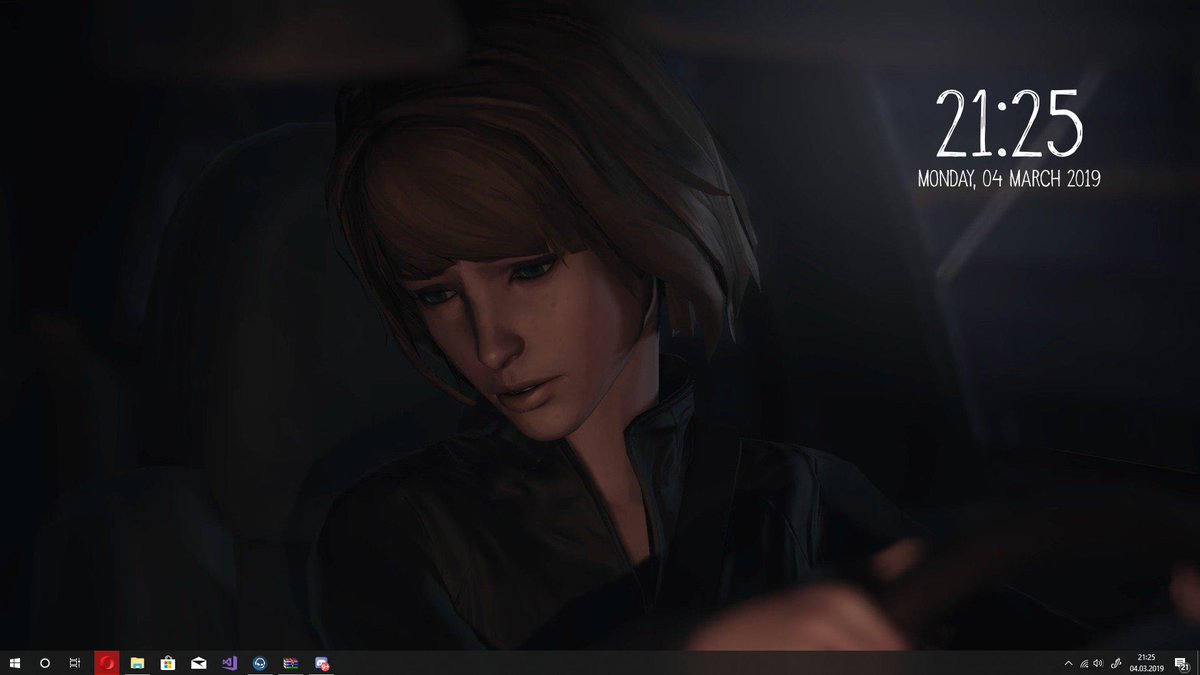Click the 21:25 desktop clock widget
The image size is (1200, 675).
[1009, 123]
